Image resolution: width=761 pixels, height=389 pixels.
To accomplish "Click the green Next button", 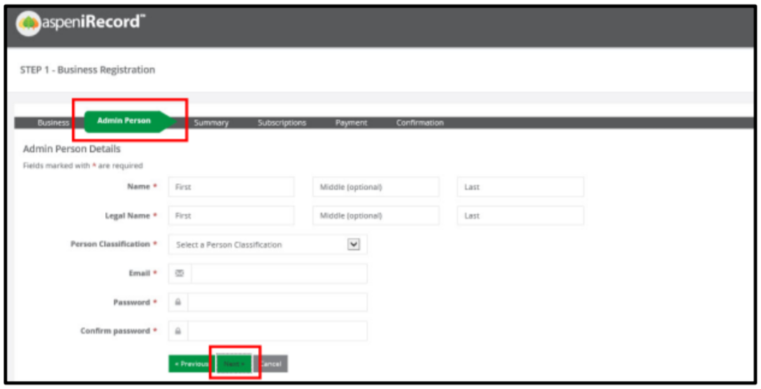I will tap(234, 364).
